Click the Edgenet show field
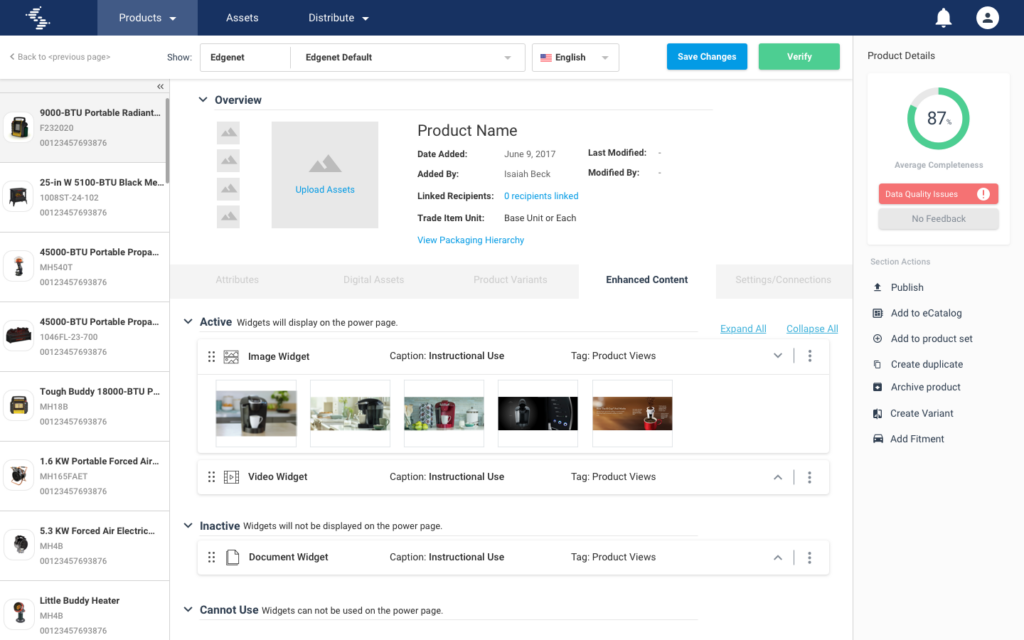 245,57
